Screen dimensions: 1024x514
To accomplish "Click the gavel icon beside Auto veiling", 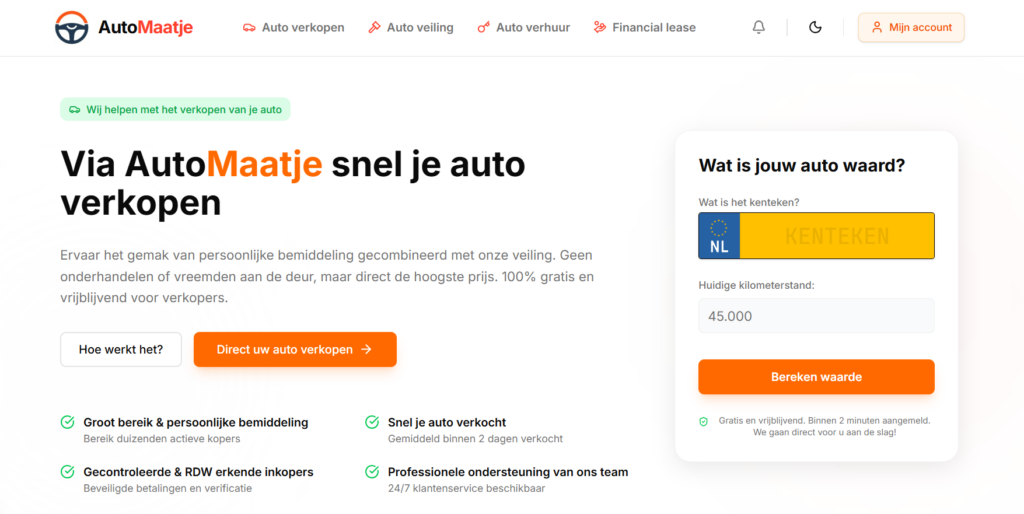I will pyautogui.click(x=374, y=28).
